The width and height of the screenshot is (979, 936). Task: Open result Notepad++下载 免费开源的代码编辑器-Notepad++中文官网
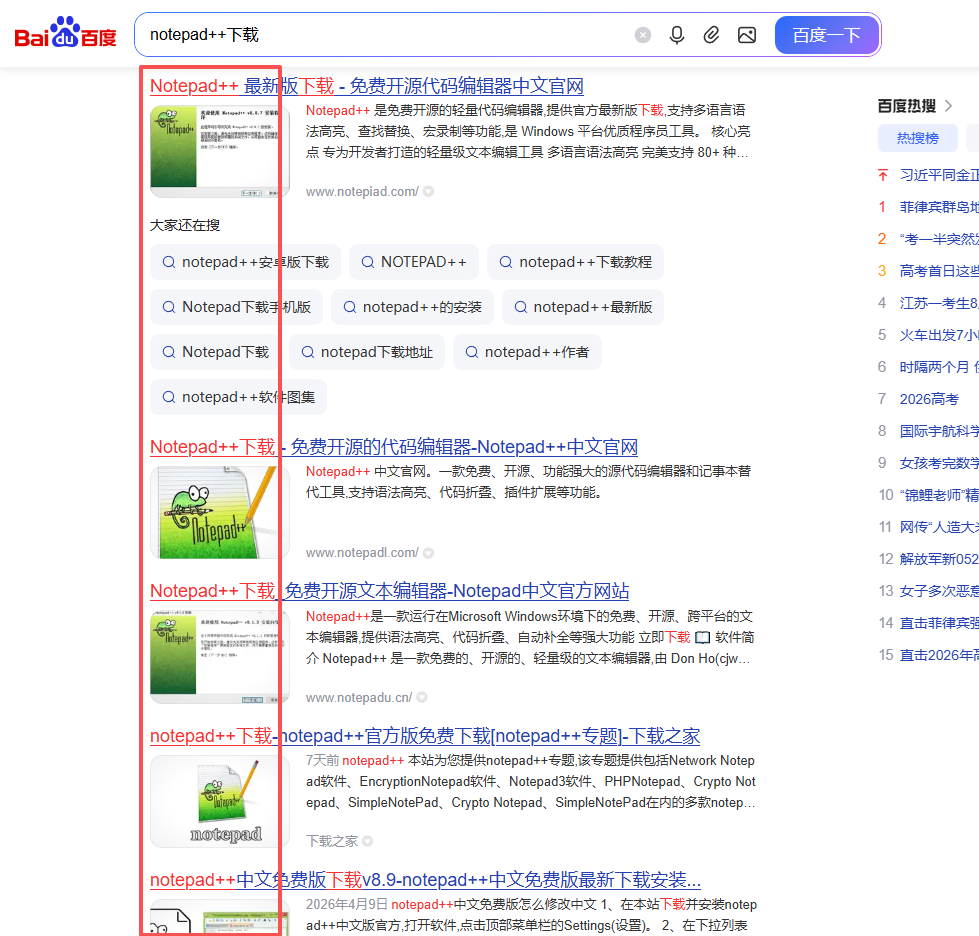[393, 447]
